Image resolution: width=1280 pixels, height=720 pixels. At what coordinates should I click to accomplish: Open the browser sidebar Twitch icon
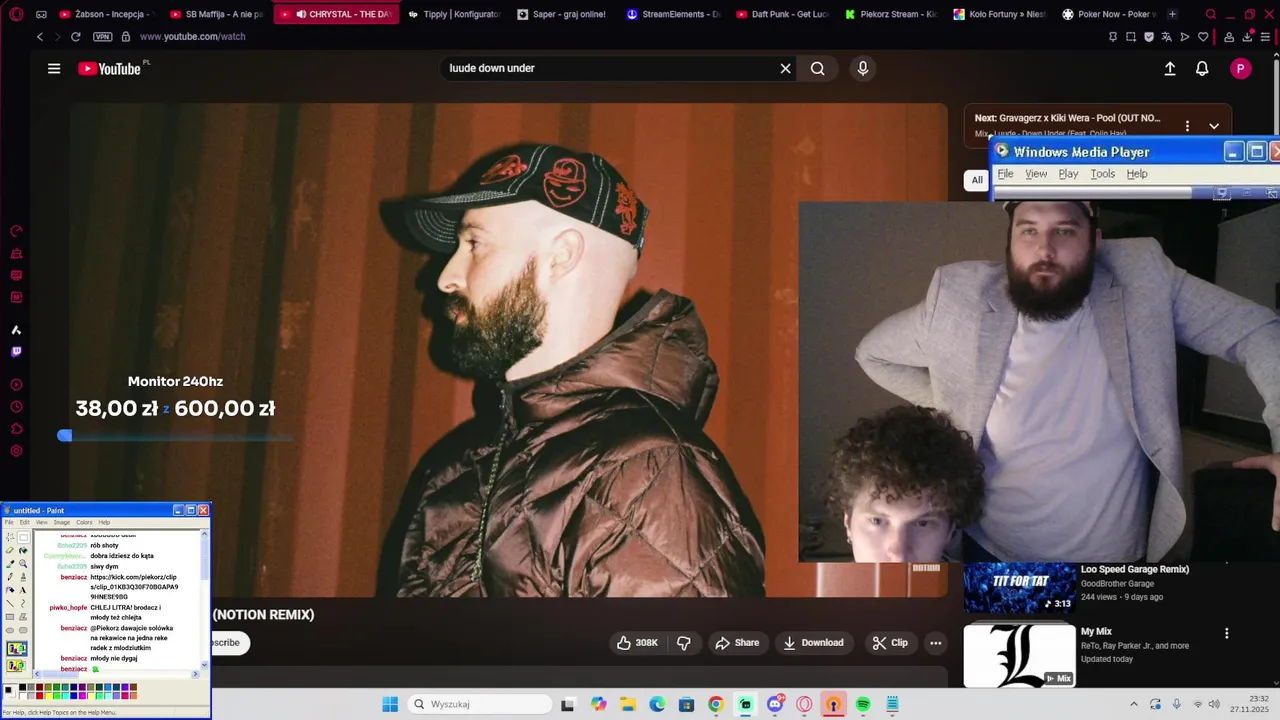click(x=16, y=352)
